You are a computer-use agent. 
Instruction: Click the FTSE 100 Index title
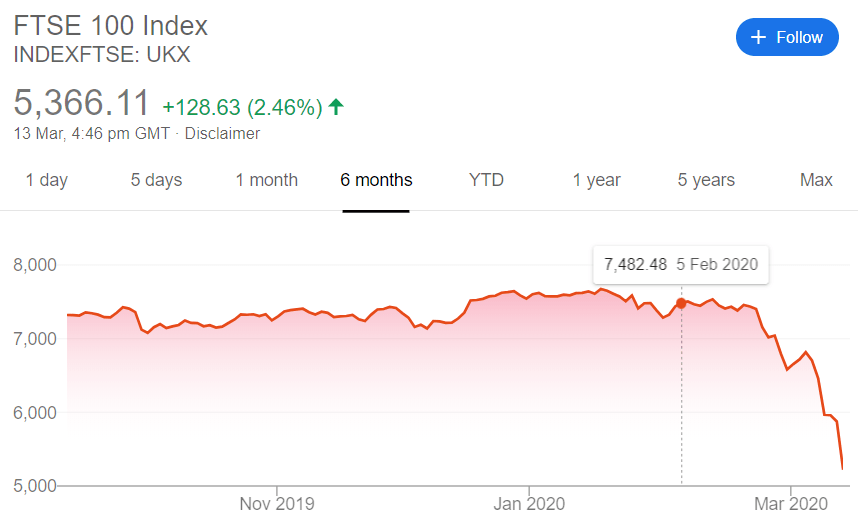[110, 24]
